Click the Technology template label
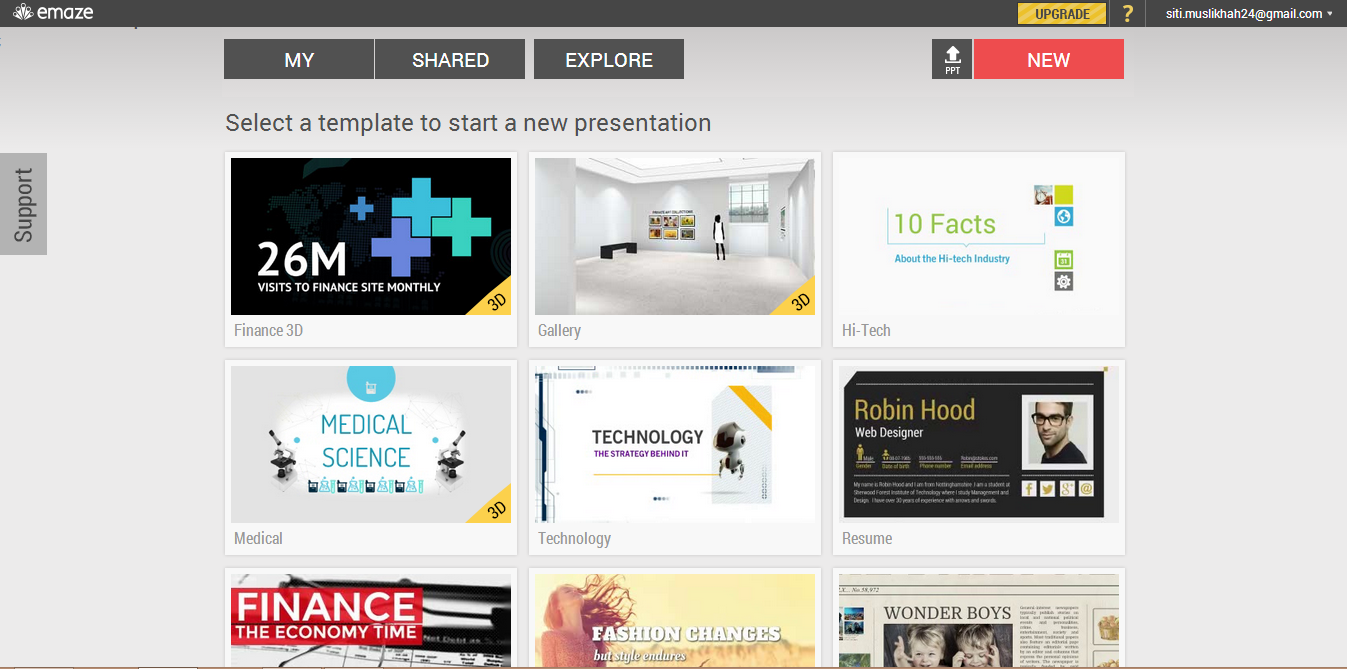 point(574,538)
